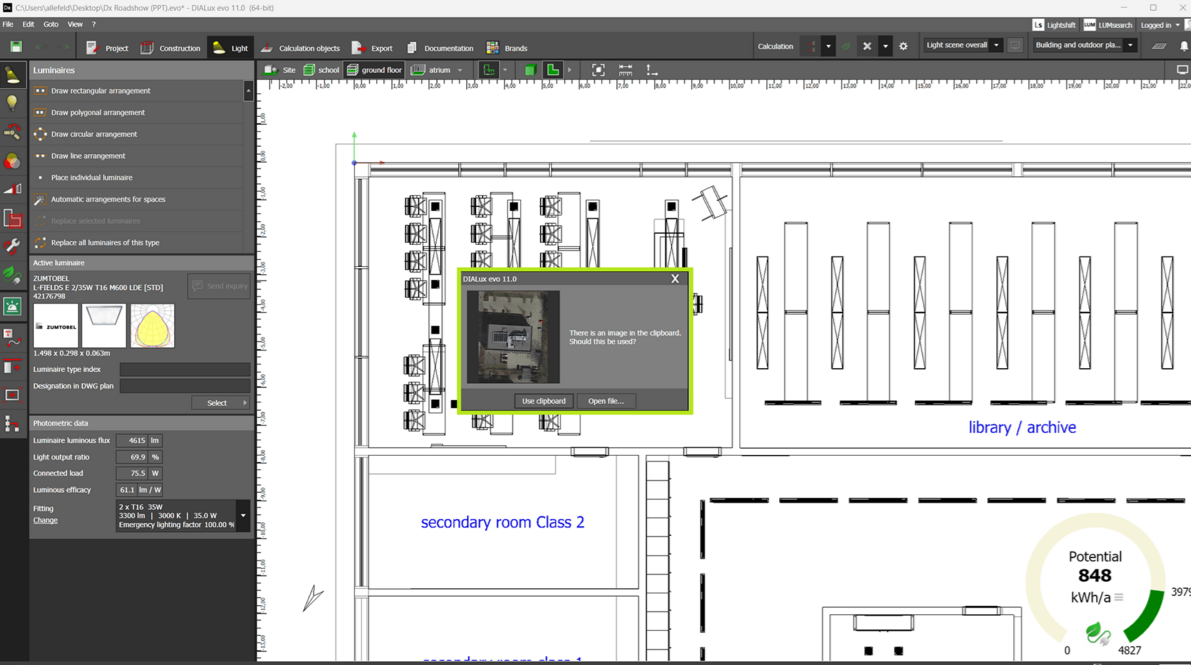
Task: Open the connected nodes sidebar tool
Action: pos(13,424)
